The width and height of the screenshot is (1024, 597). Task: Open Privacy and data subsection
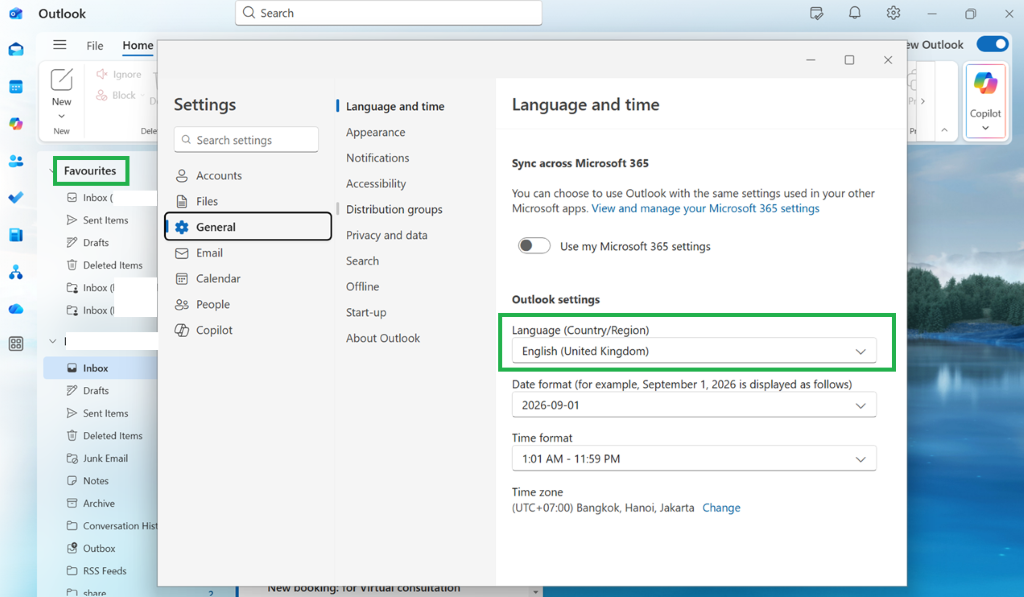[x=387, y=235]
